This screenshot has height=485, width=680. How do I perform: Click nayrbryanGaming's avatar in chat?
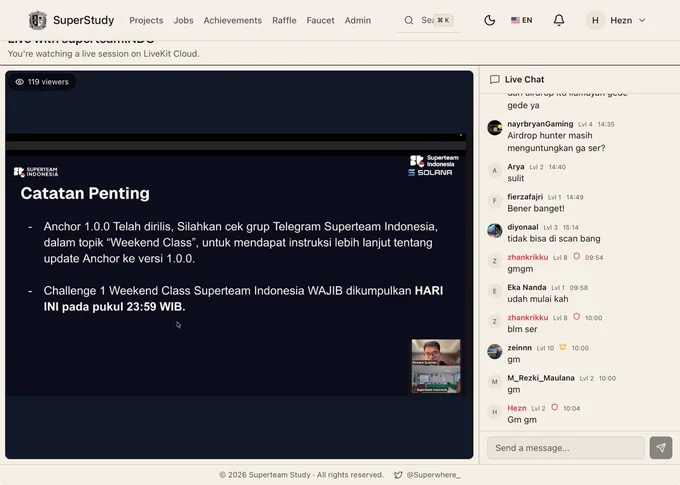coord(494,128)
